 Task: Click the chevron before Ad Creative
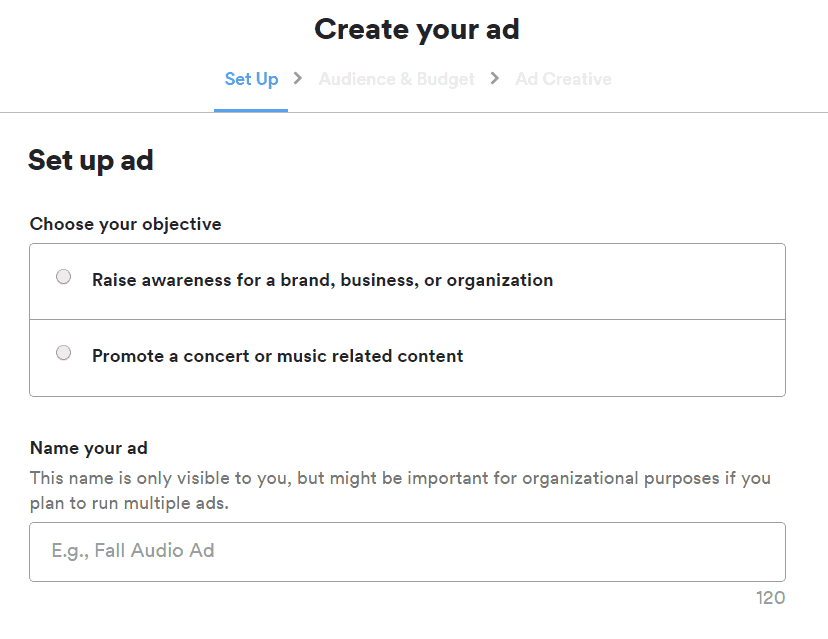tap(493, 79)
